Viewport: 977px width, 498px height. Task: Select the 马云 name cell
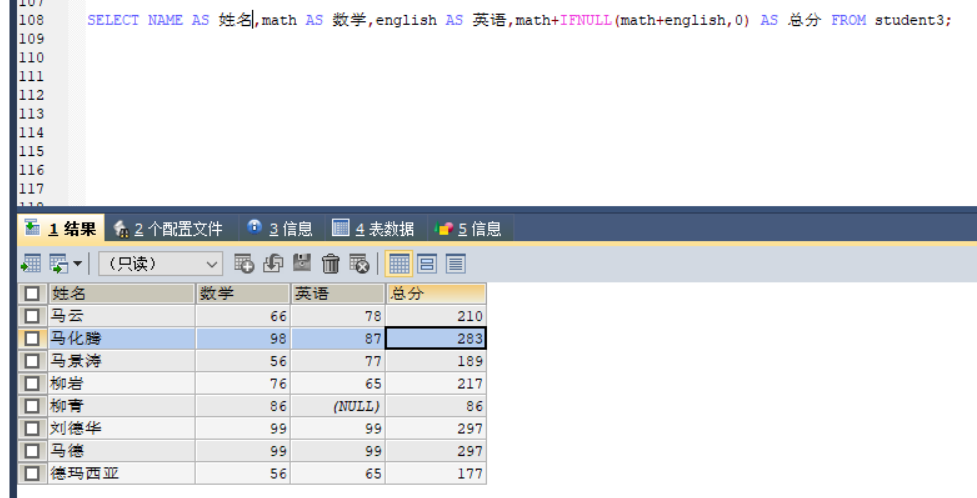tap(122, 316)
